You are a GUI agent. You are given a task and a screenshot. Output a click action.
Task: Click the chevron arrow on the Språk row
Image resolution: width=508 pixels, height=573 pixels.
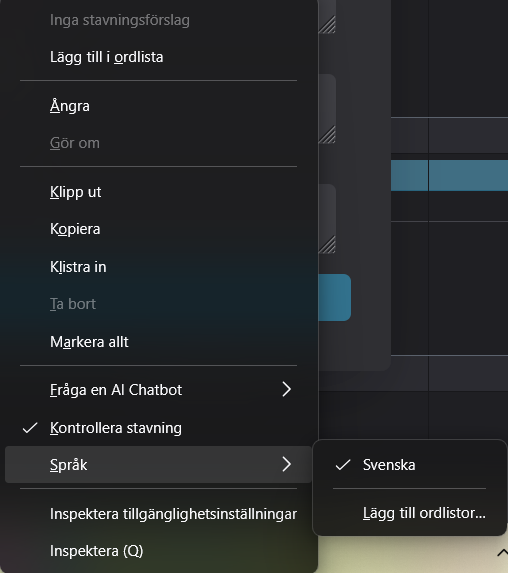pyautogui.click(x=287, y=464)
